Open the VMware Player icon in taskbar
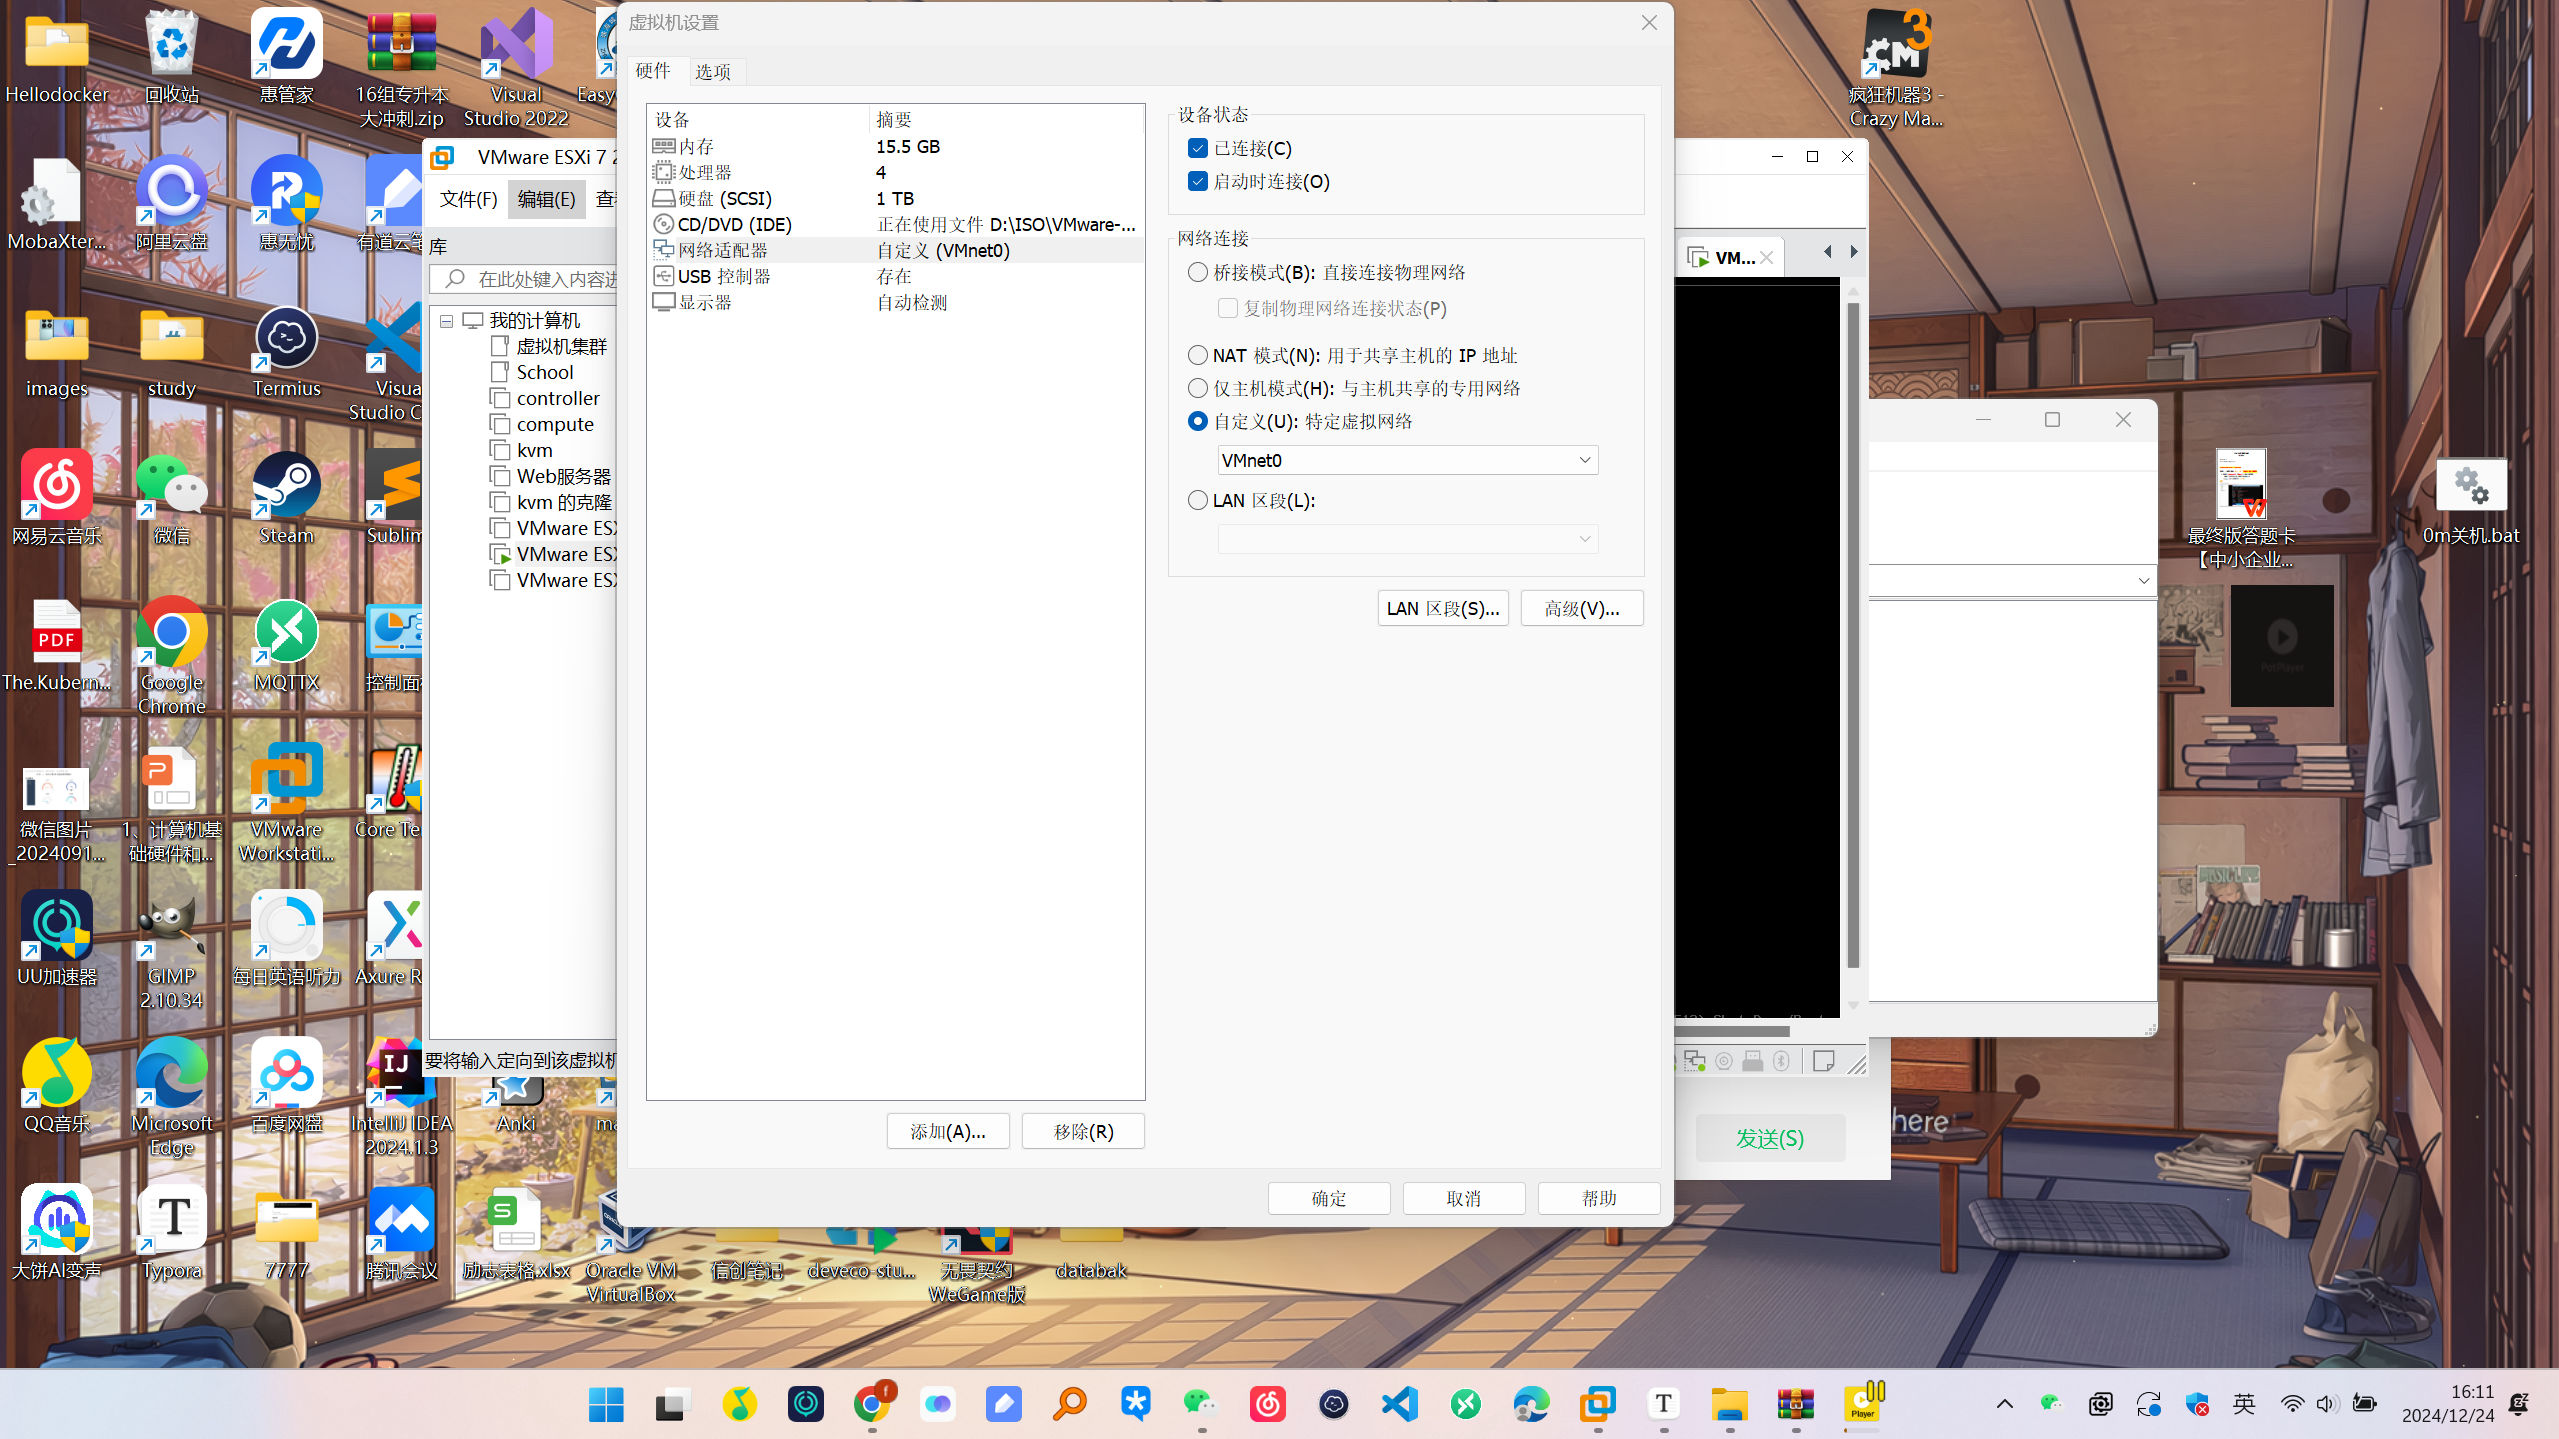 click(x=1862, y=1404)
